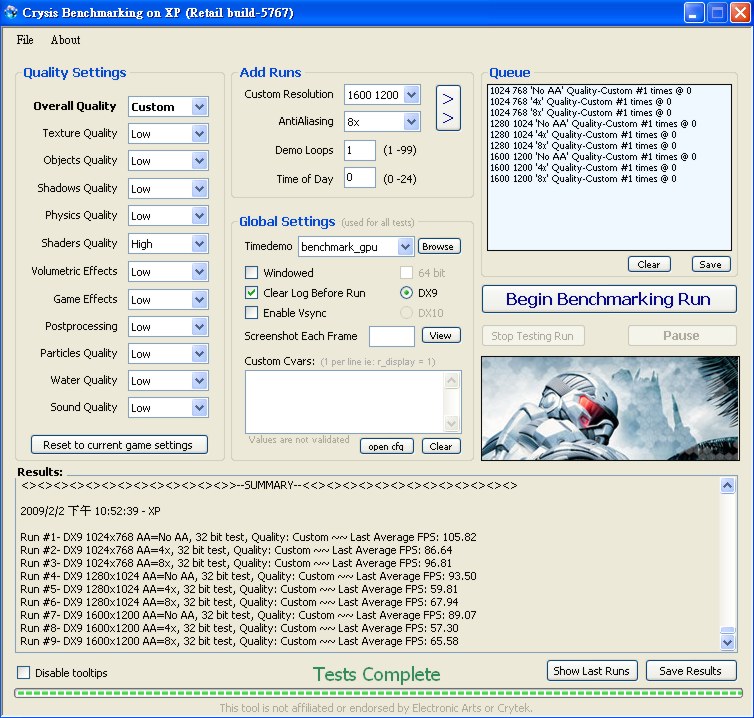Click the Tests Complete status text
This screenshot has width=754, height=718.
pyautogui.click(x=377, y=674)
